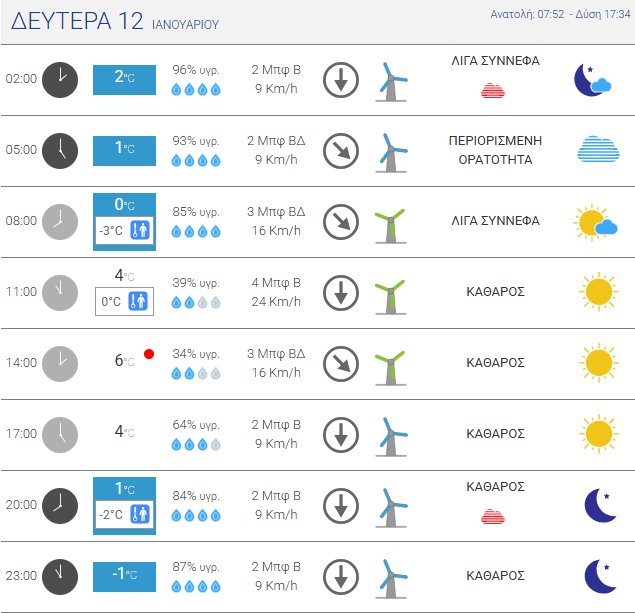This screenshot has height=613, width=635.
Task: Click the ΔΕΥΤΕΡΑ 12 date heading
Action: point(78,22)
